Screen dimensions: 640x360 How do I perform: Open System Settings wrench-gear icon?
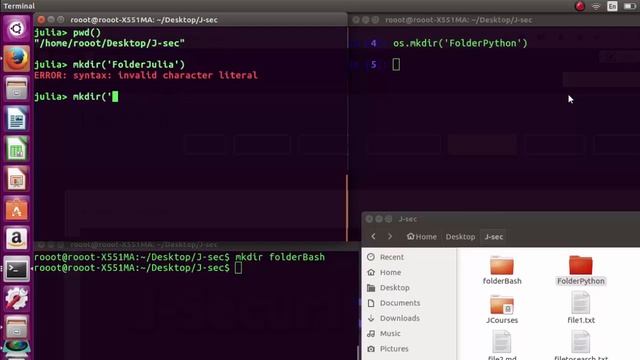pyautogui.click(x=16, y=299)
